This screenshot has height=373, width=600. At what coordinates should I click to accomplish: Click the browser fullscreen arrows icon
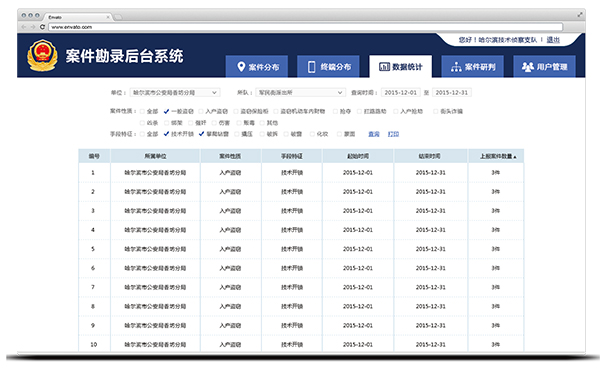tap(580, 15)
